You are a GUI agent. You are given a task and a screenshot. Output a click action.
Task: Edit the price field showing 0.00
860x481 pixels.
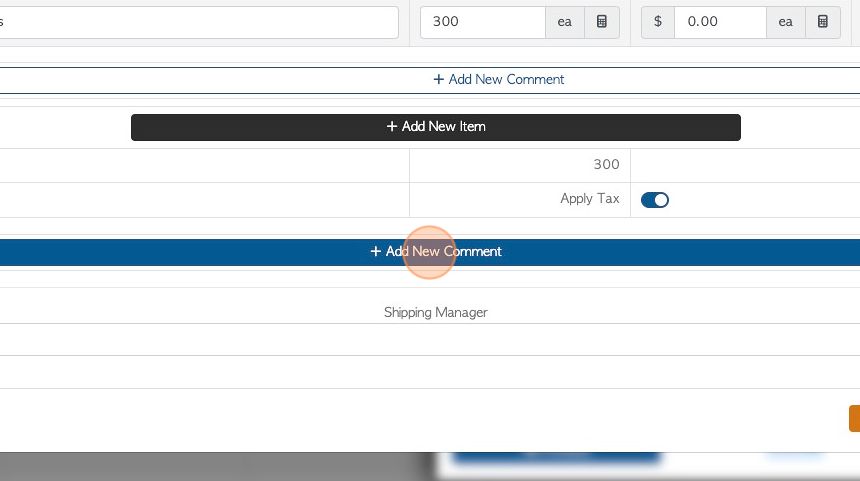[720, 22]
